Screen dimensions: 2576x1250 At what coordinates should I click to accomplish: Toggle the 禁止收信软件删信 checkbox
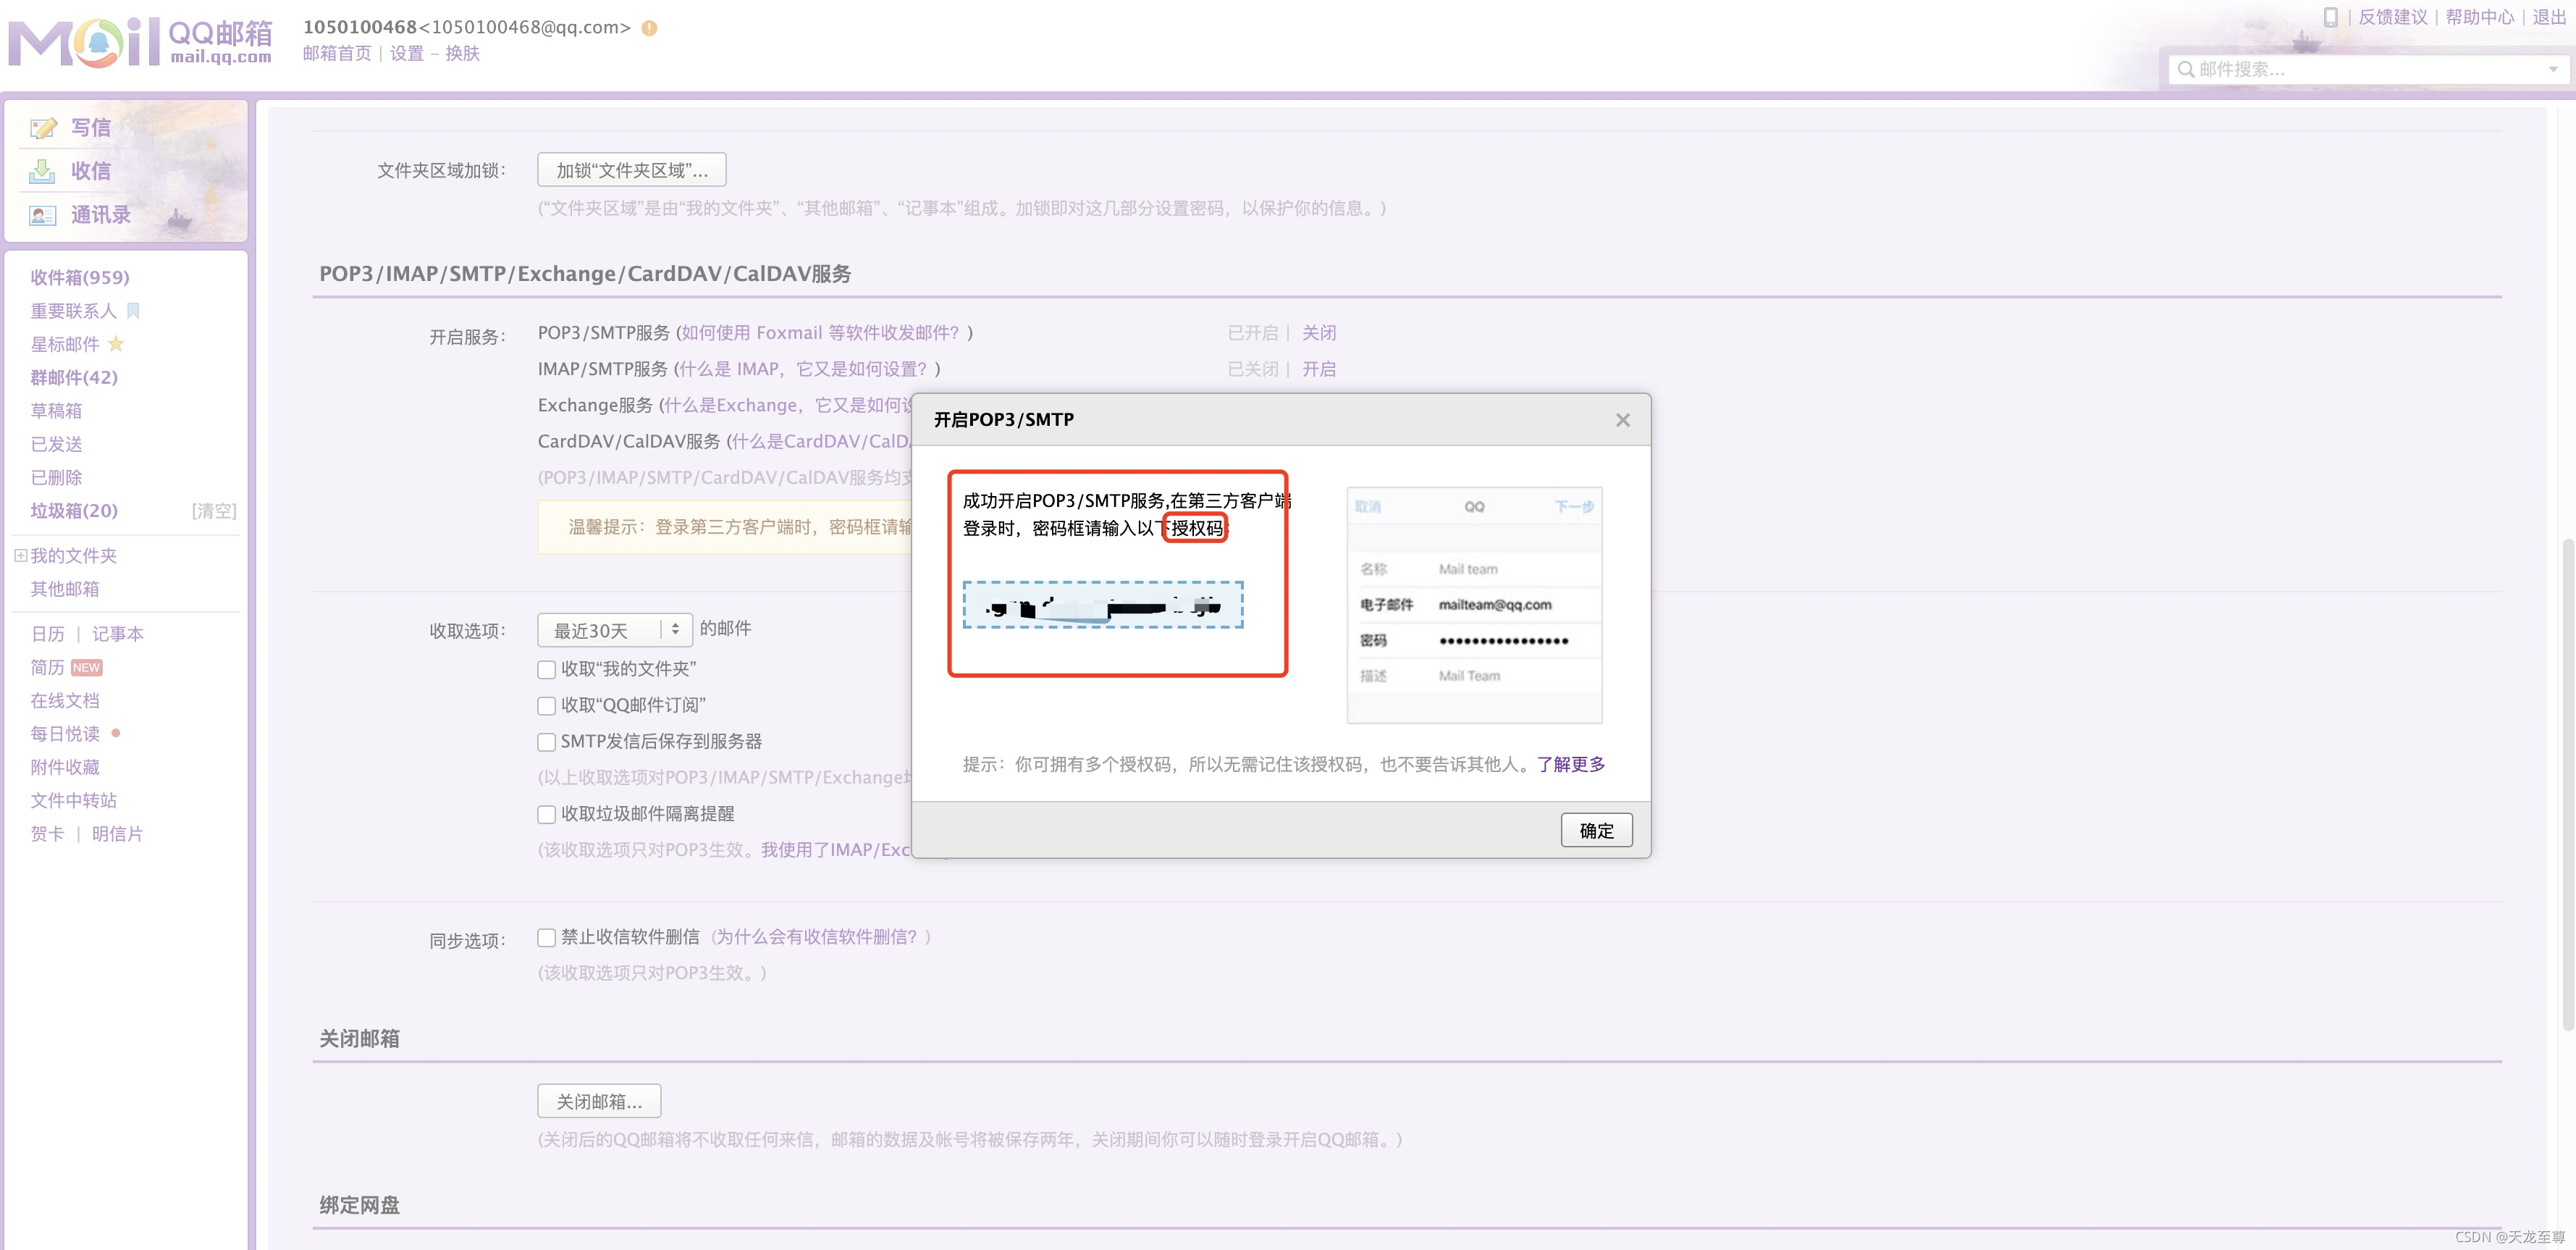[x=547, y=937]
